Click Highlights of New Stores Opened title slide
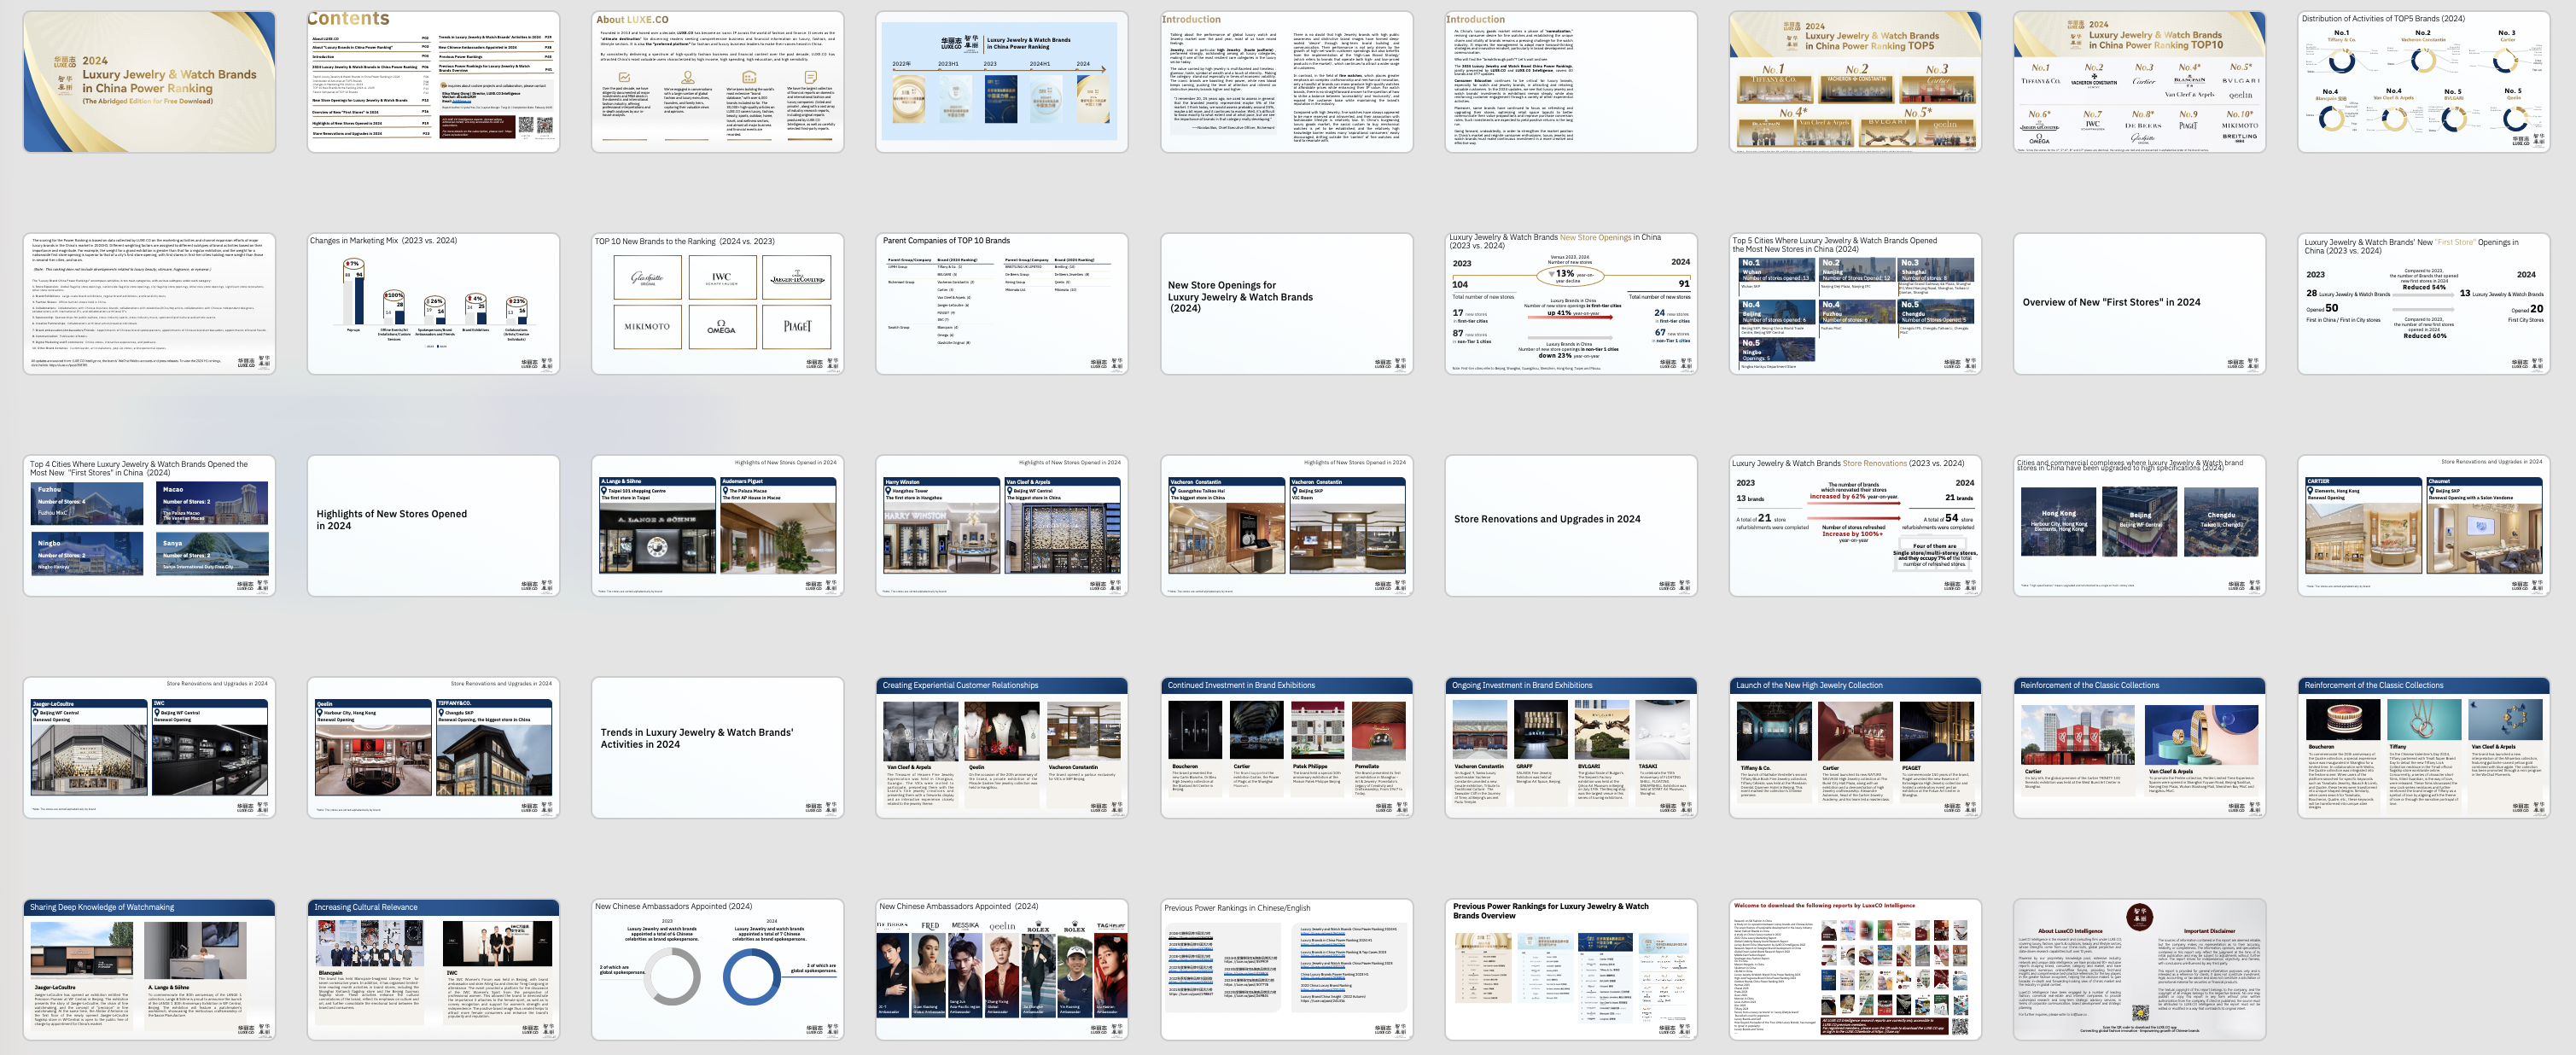This screenshot has width=2576, height=1055. [x=433, y=526]
